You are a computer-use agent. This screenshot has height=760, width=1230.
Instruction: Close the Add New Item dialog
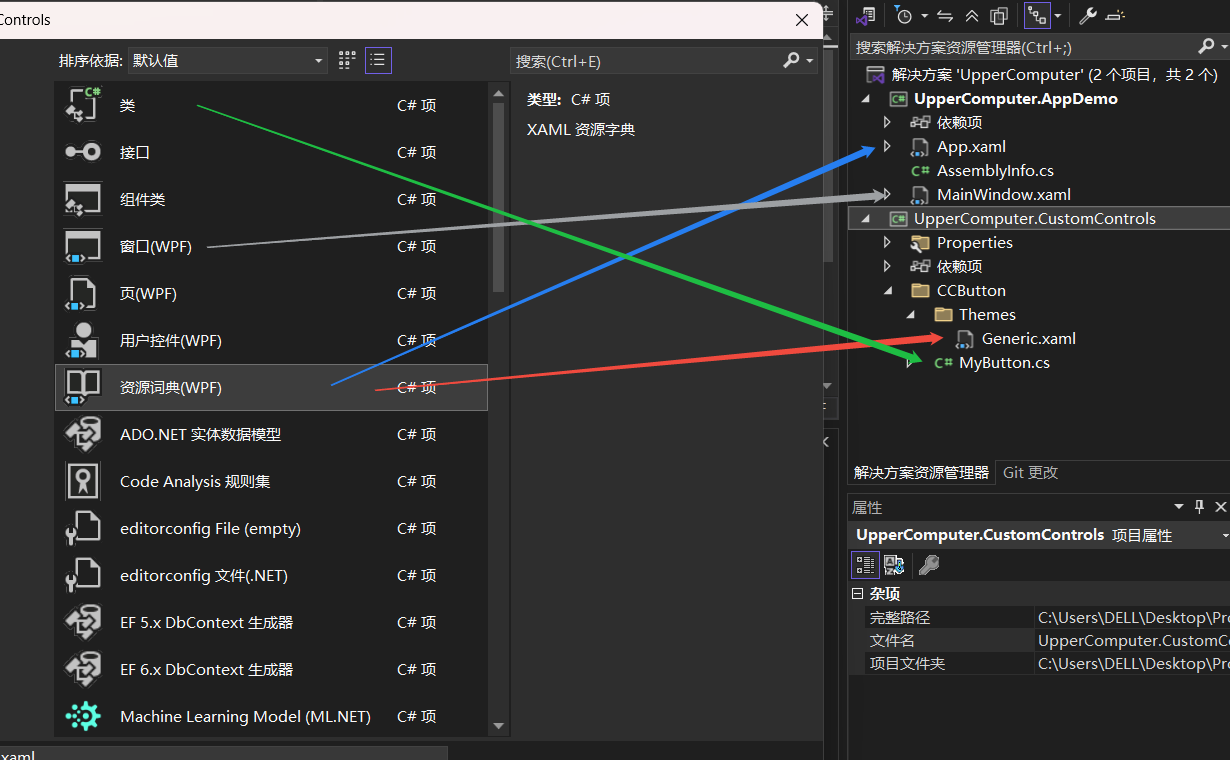(x=802, y=19)
